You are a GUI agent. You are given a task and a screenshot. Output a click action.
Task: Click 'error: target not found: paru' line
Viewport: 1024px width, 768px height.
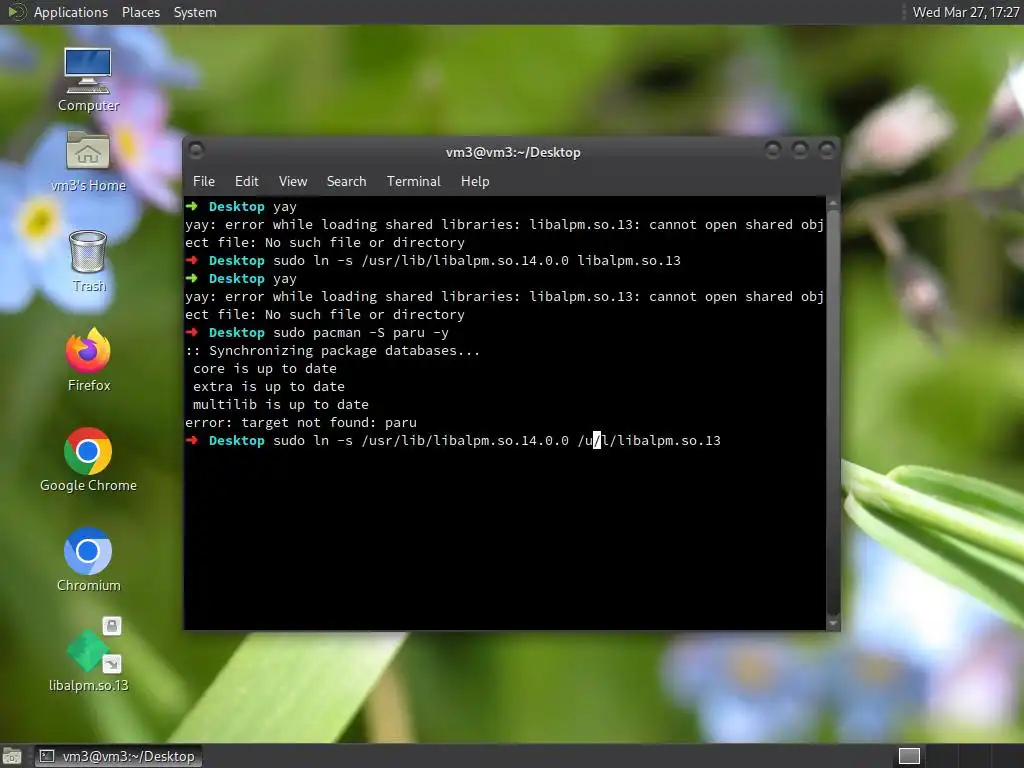click(301, 423)
